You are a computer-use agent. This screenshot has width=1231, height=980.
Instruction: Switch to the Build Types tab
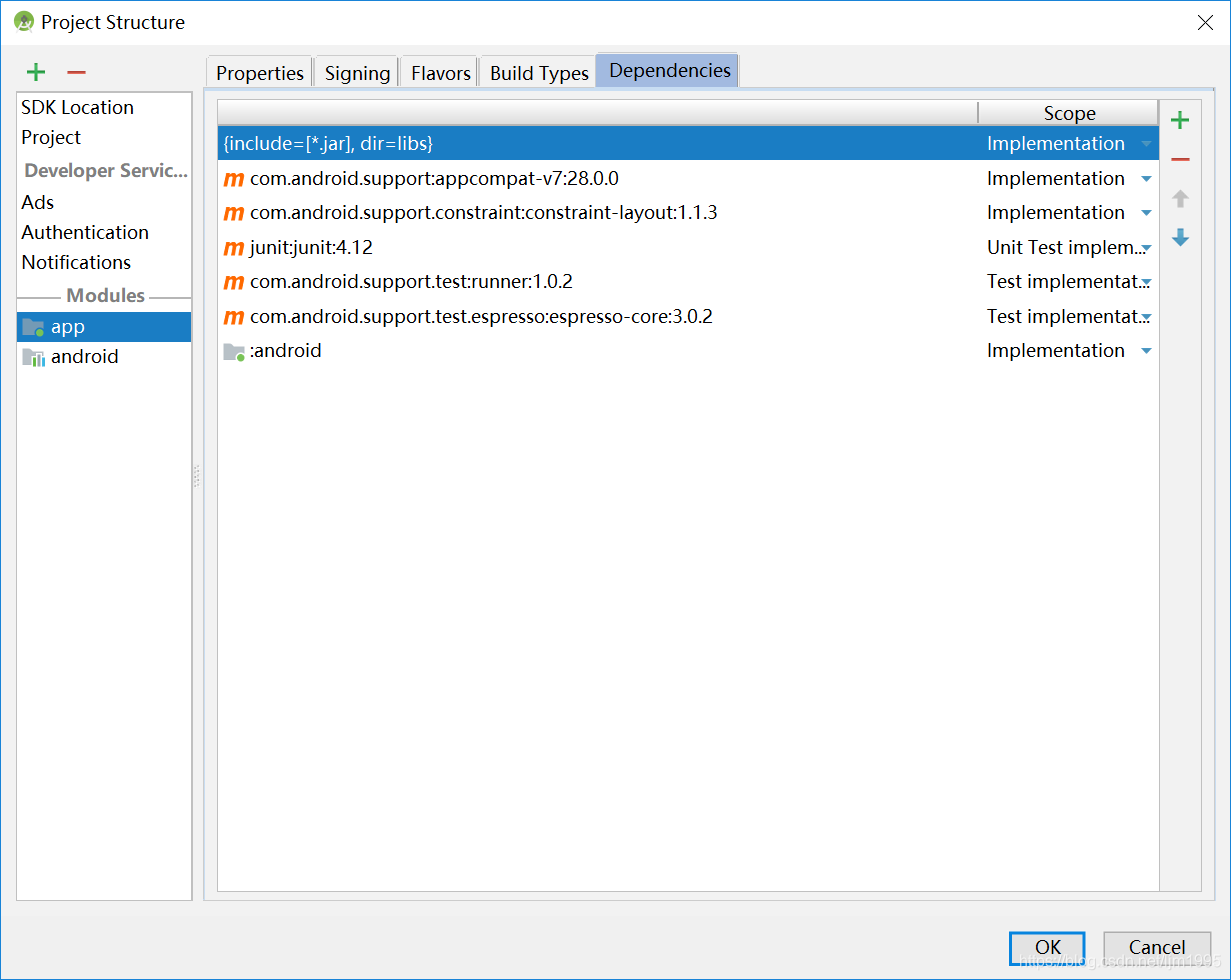(539, 73)
